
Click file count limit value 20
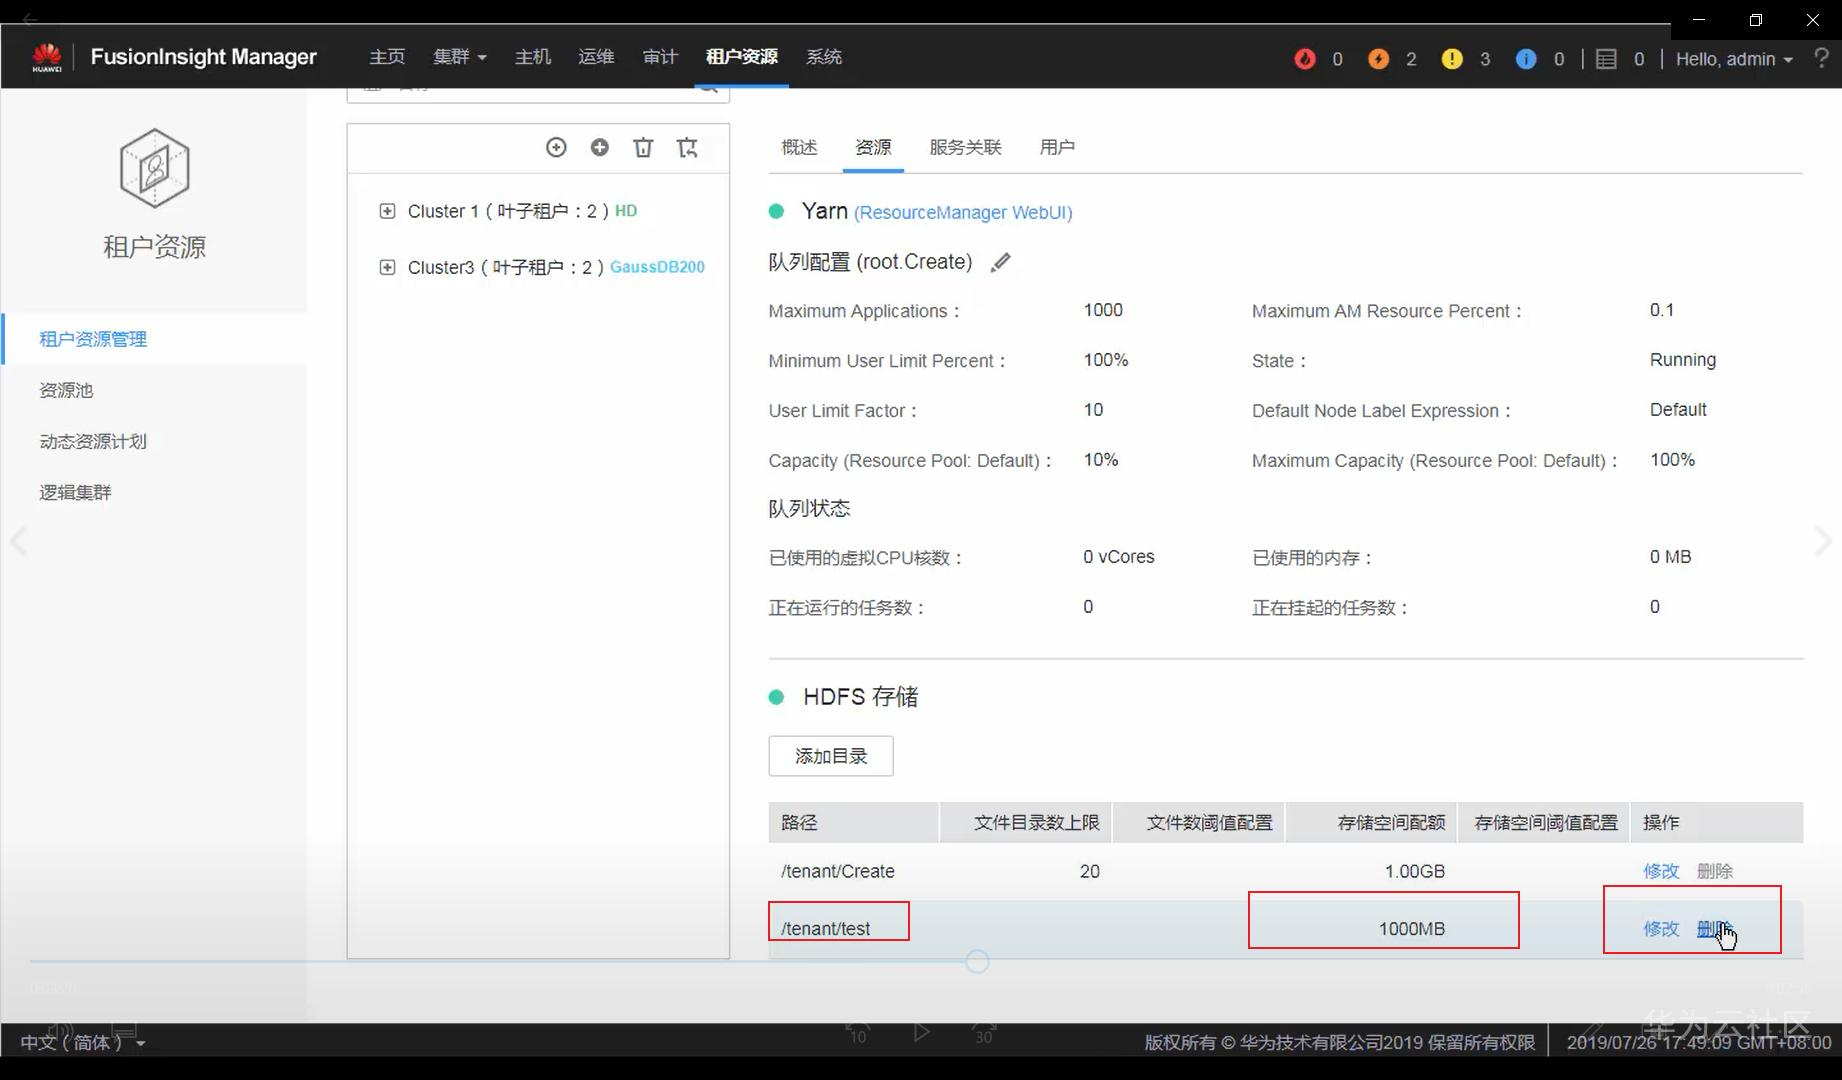pyautogui.click(x=1090, y=871)
